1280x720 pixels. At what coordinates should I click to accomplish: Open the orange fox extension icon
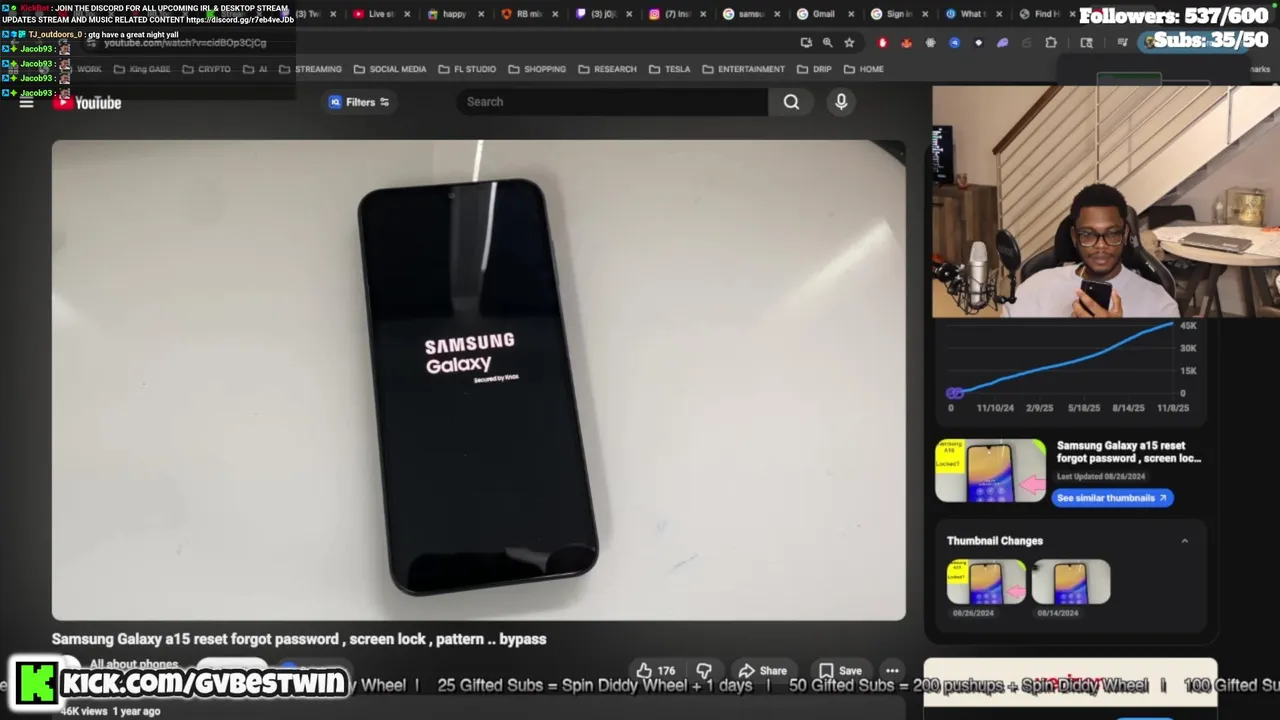click(906, 43)
